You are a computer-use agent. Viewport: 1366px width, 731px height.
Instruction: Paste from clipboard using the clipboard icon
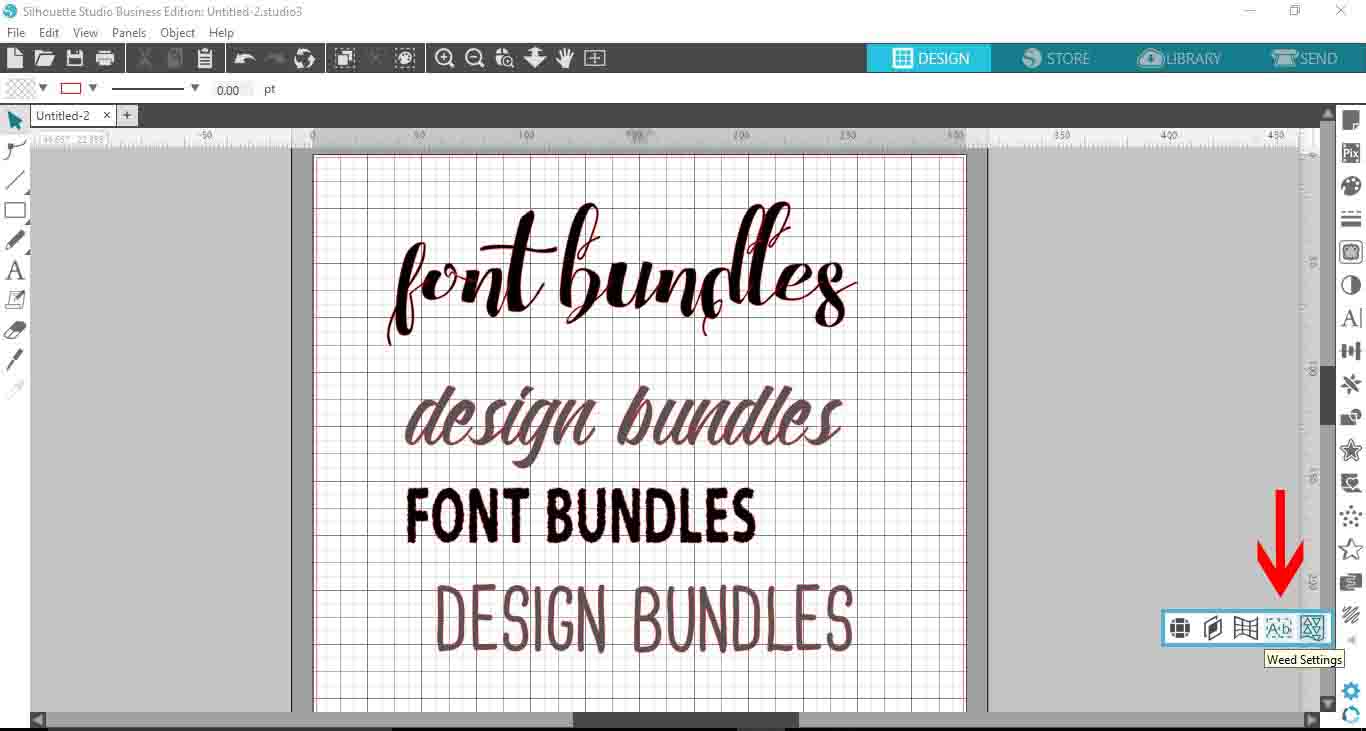click(205, 58)
